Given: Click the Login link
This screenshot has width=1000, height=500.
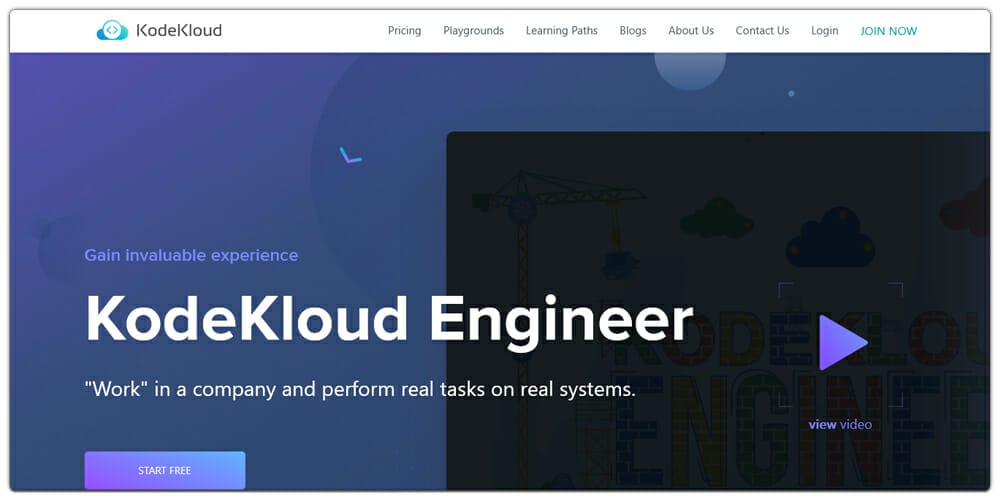Looking at the screenshot, I should [824, 31].
